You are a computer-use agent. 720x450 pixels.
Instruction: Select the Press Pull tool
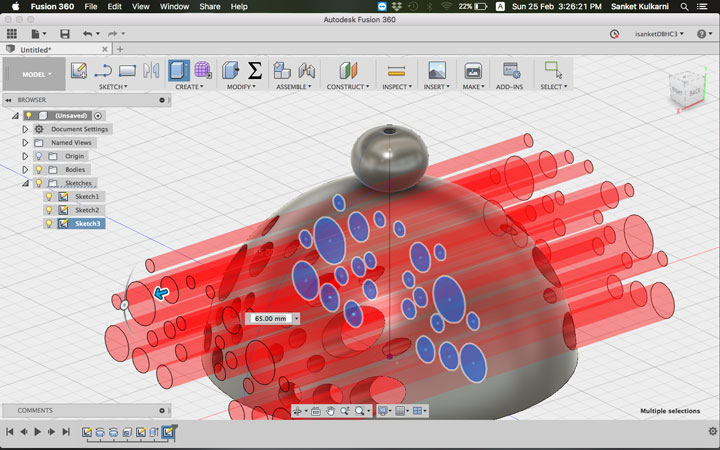[x=231, y=70]
